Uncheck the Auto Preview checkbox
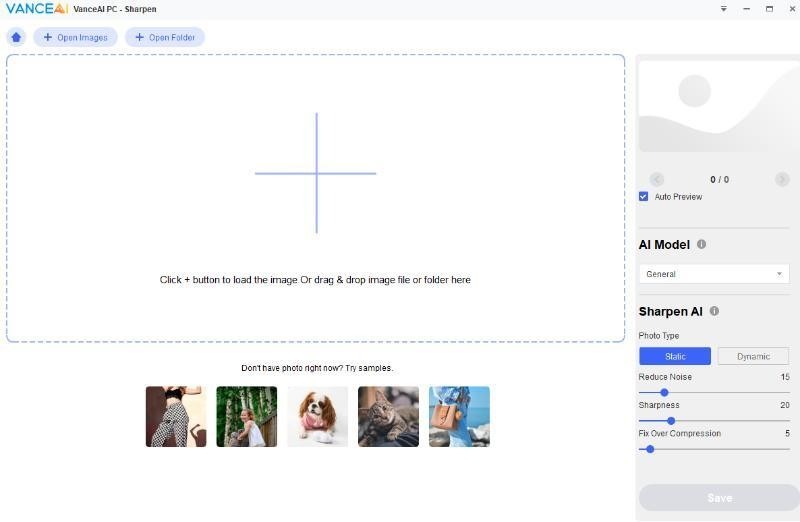The width and height of the screenshot is (800, 522). point(644,197)
